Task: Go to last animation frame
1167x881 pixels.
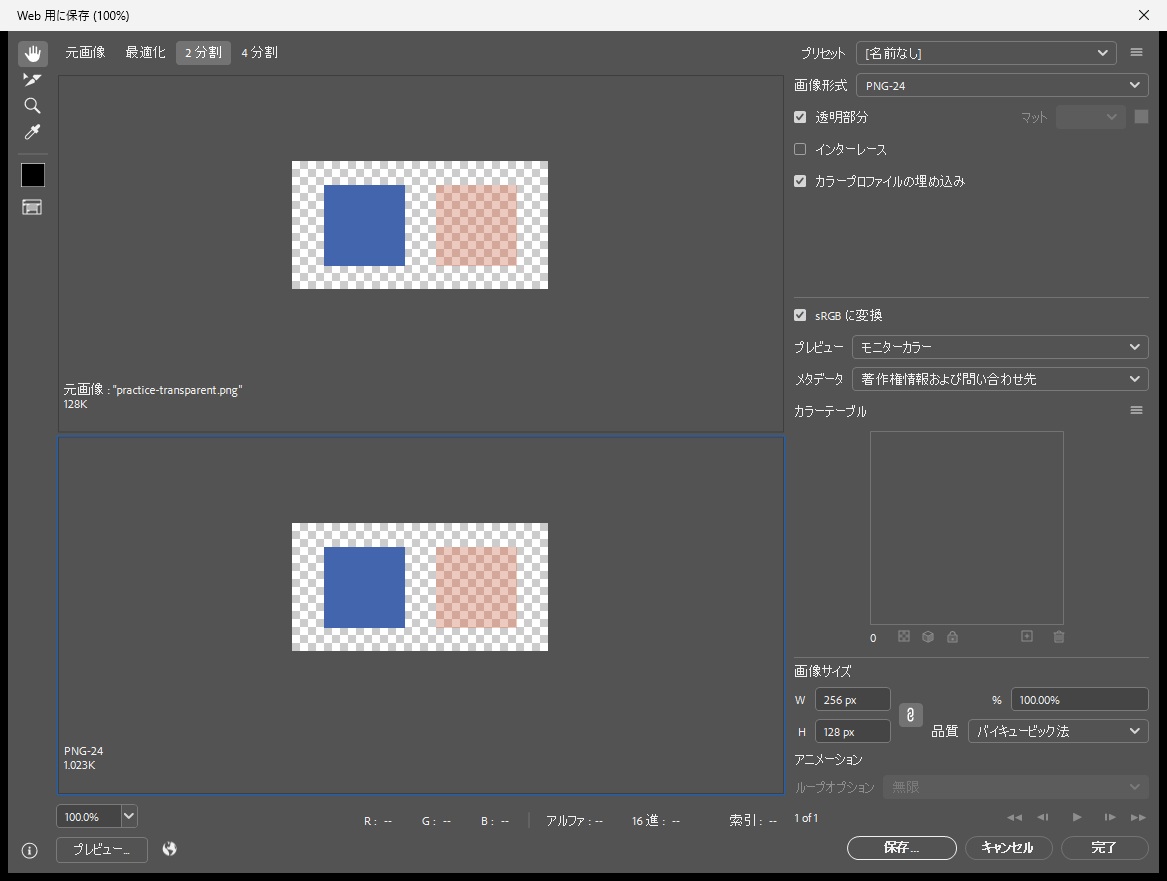Action: (x=1138, y=817)
